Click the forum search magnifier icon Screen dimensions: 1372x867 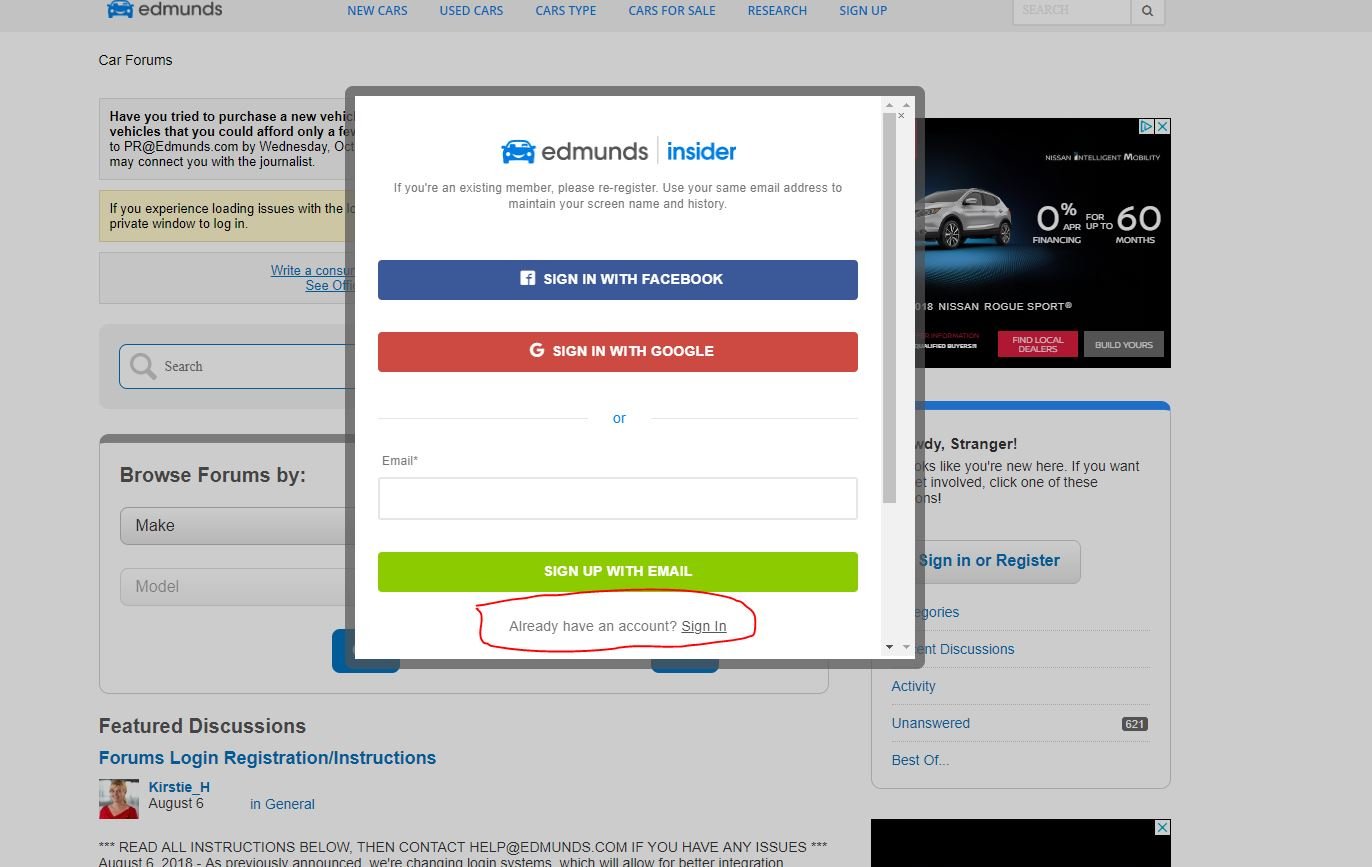(x=144, y=366)
